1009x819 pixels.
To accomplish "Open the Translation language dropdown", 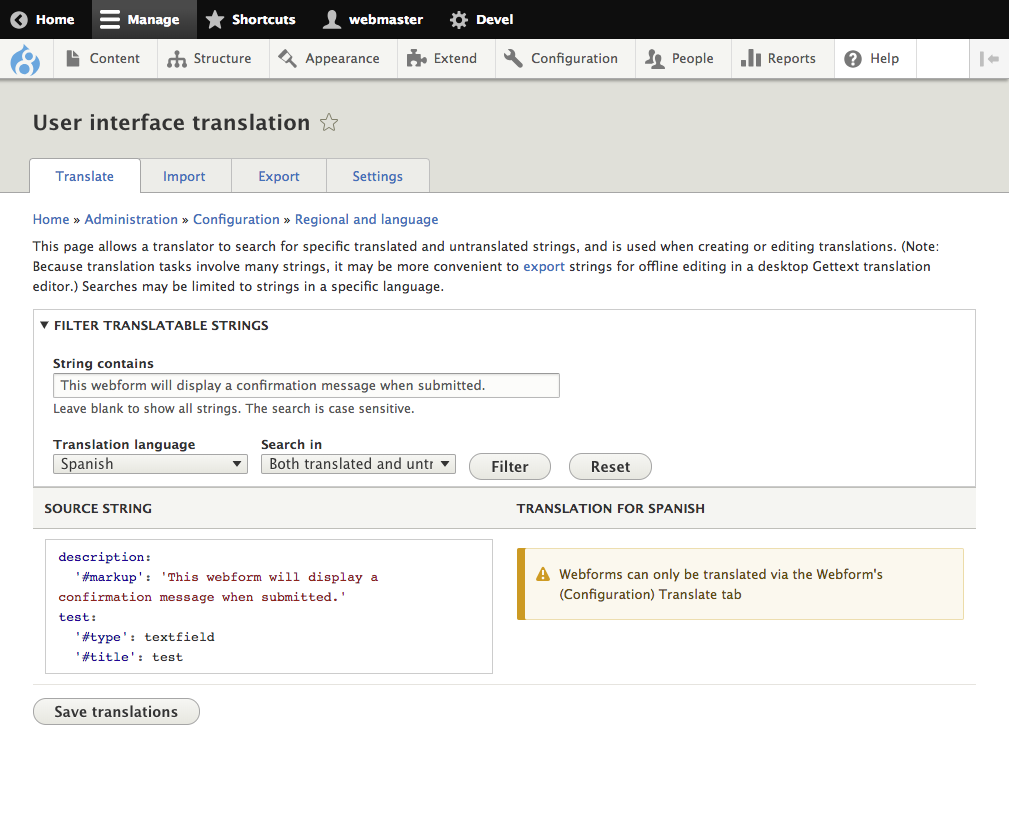I will coord(150,464).
